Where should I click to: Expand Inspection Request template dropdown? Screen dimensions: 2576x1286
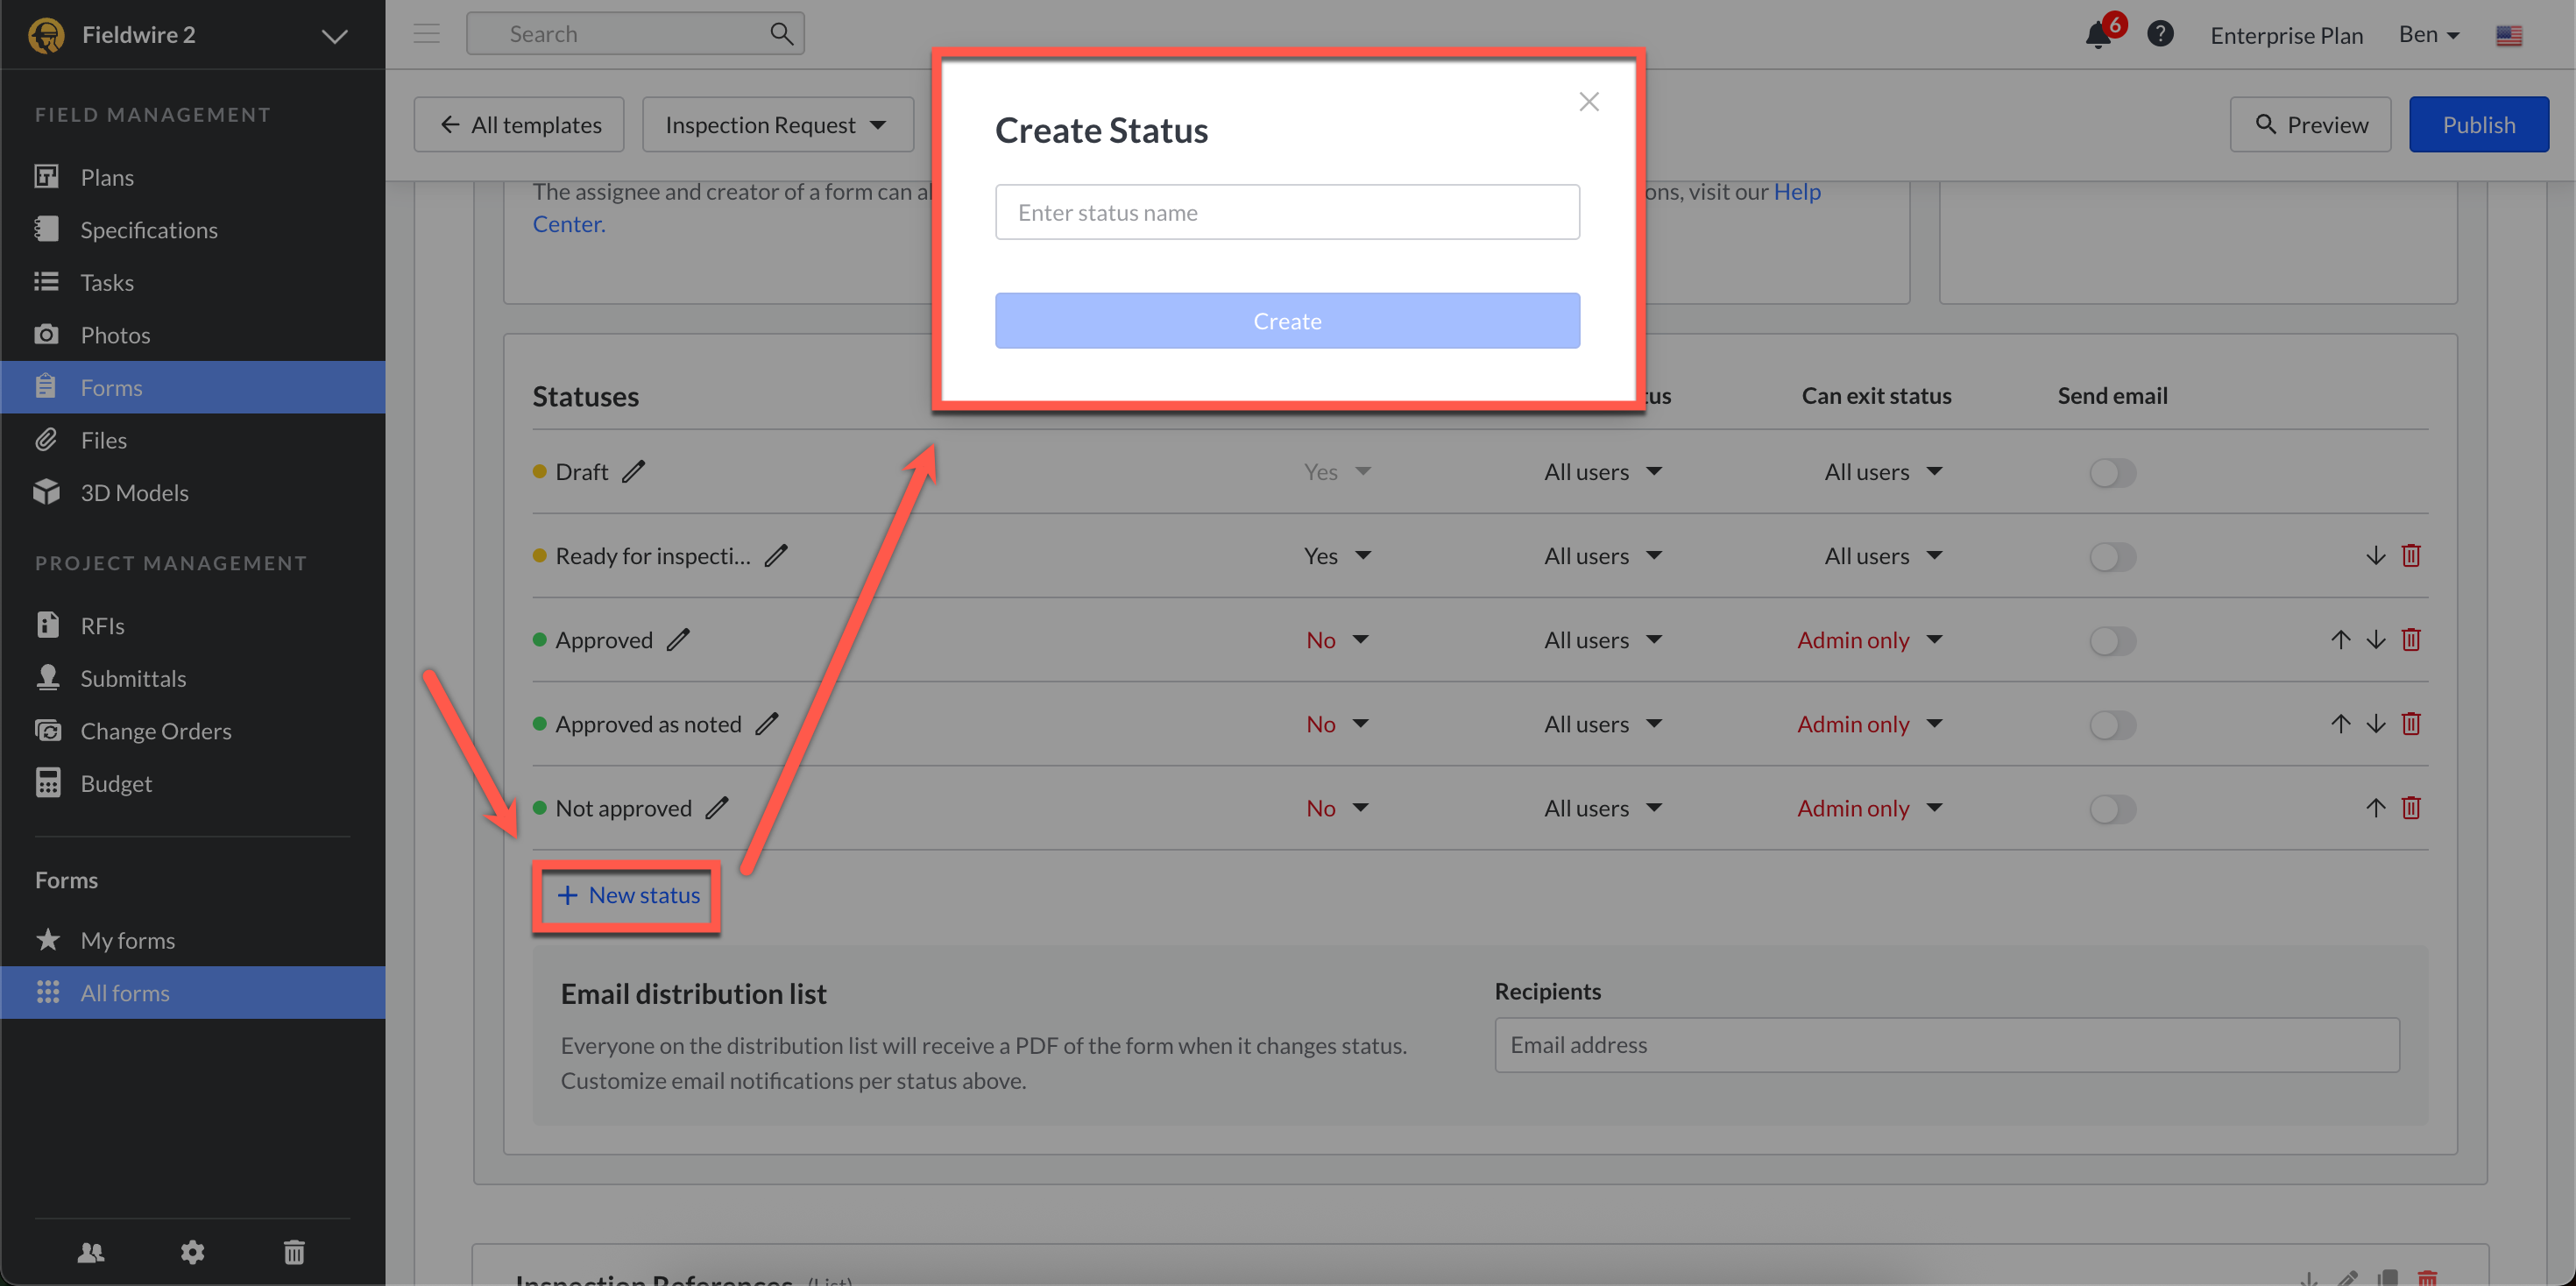777,125
